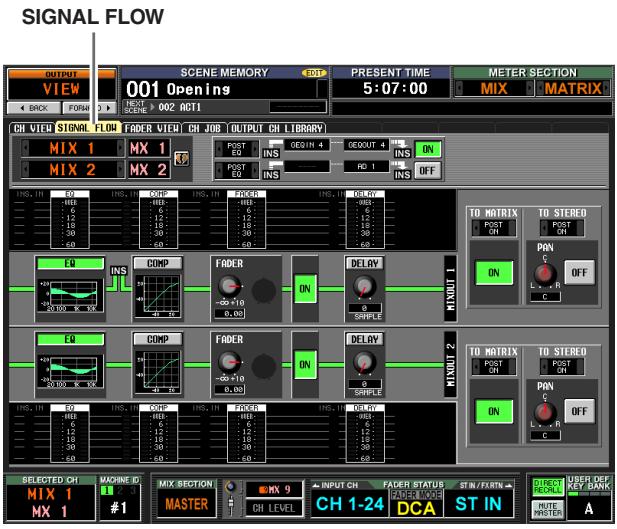Click the ST IN fader status button
617x529 pixels.
(x=478, y=504)
